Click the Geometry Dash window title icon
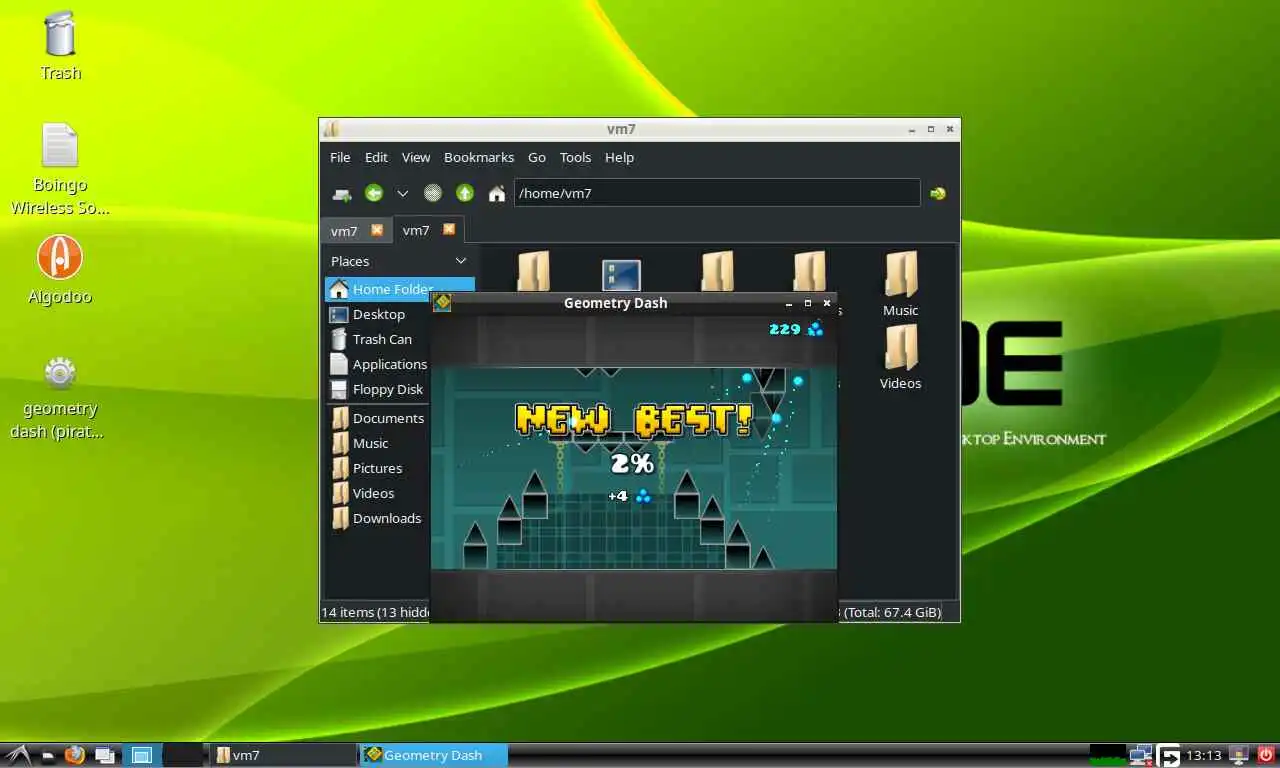The height and width of the screenshot is (768, 1280). click(442, 302)
